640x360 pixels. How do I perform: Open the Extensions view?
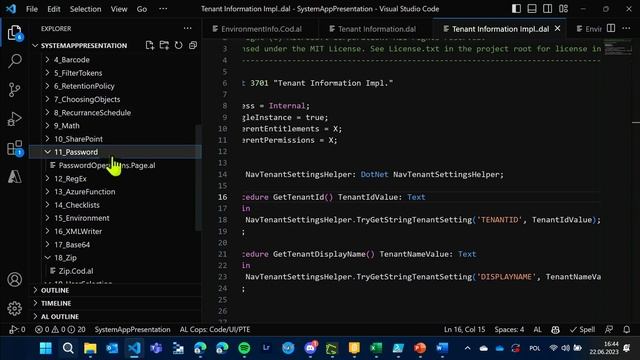click(x=15, y=148)
